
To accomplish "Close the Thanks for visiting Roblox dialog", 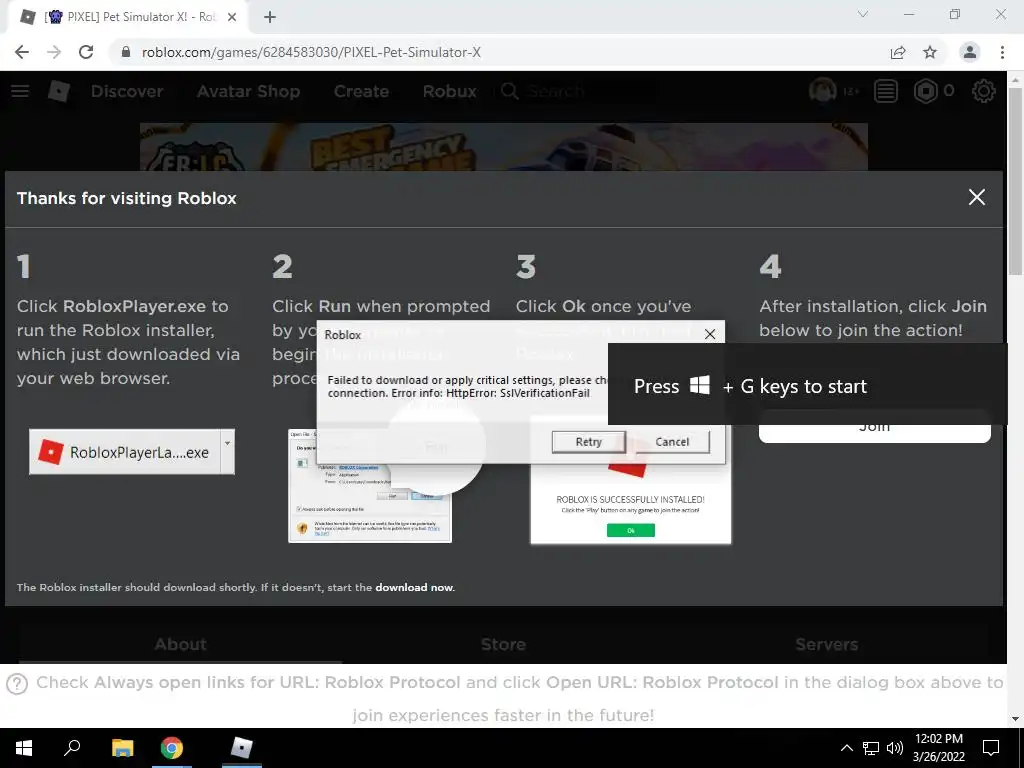I will pyautogui.click(x=976, y=197).
